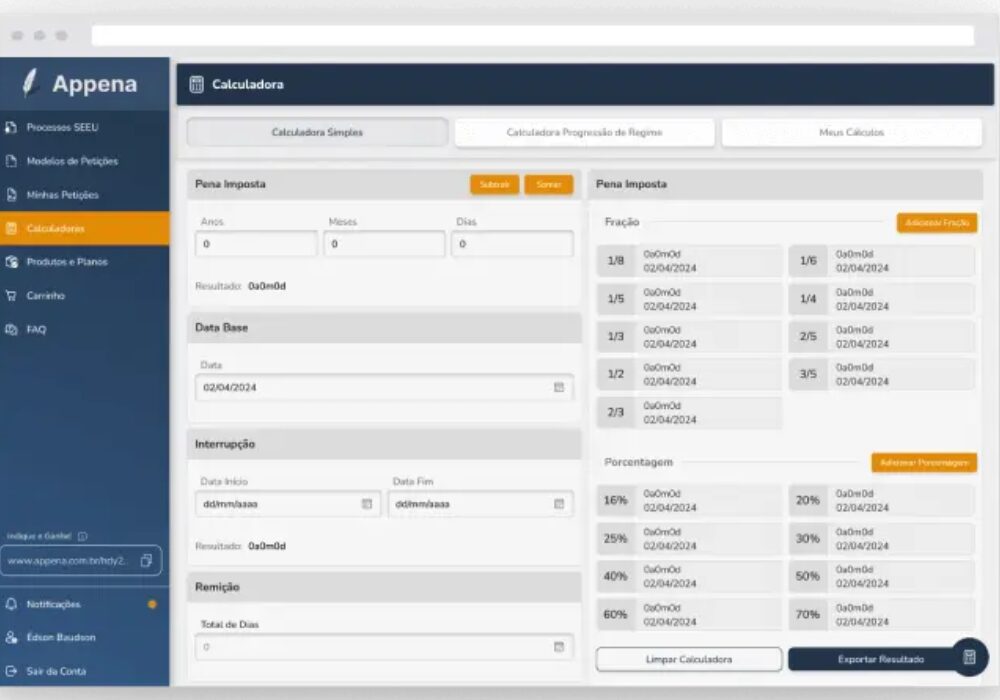Click the Adicionar Fração button
The image size is (1000, 700).
click(936, 223)
